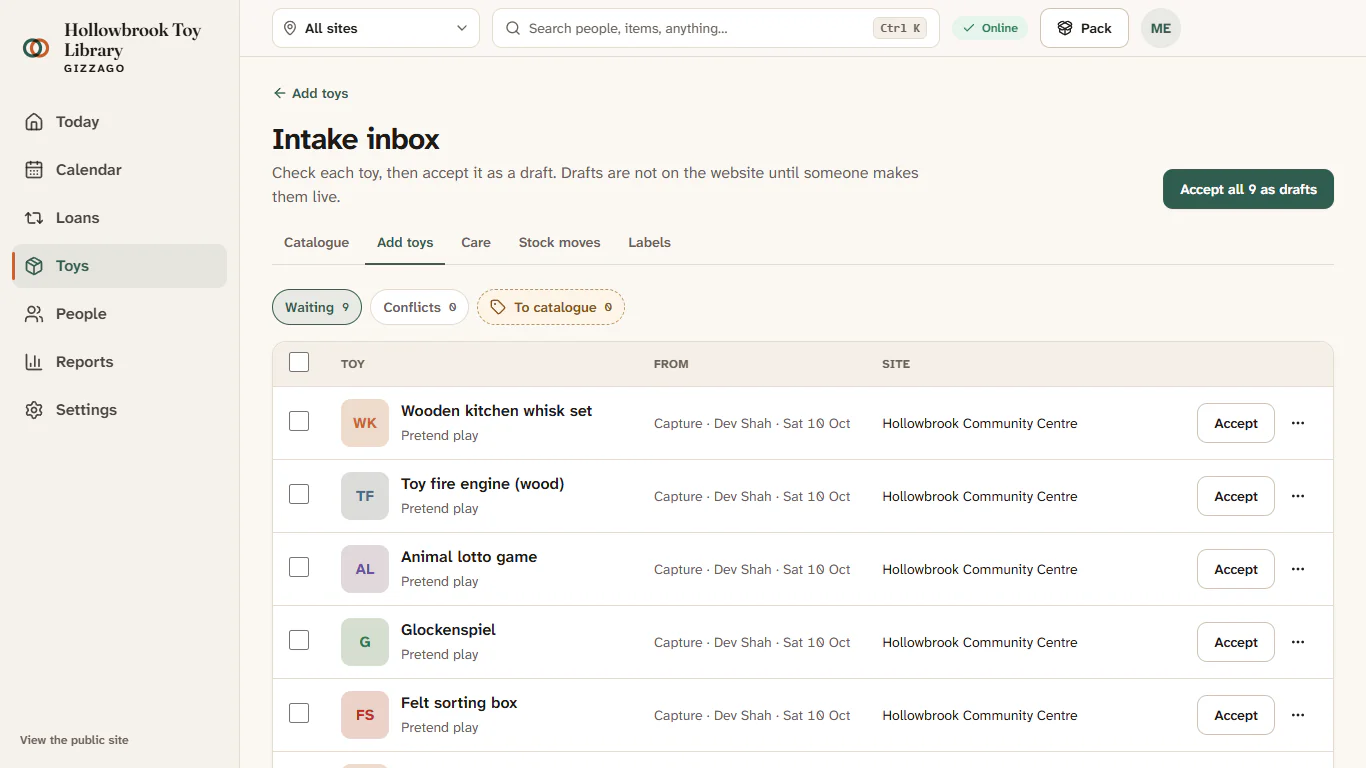Open more options for Animal lotto game

(x=1298, y=569)
